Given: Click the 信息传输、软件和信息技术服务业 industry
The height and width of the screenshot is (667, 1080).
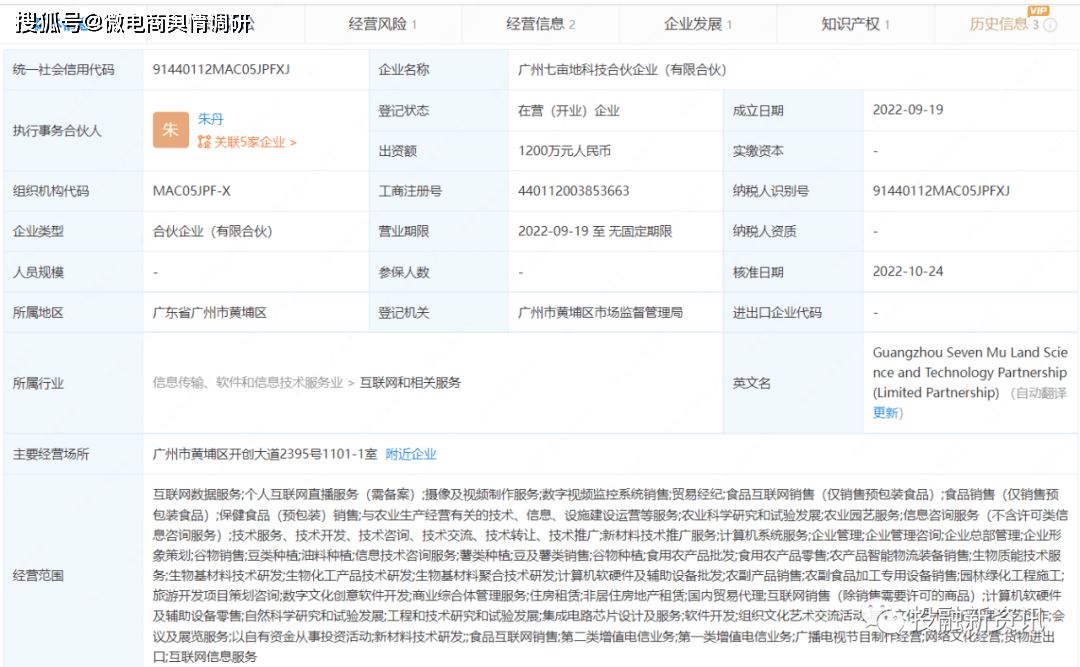Looking at the screenshot, I should [247, 382].
